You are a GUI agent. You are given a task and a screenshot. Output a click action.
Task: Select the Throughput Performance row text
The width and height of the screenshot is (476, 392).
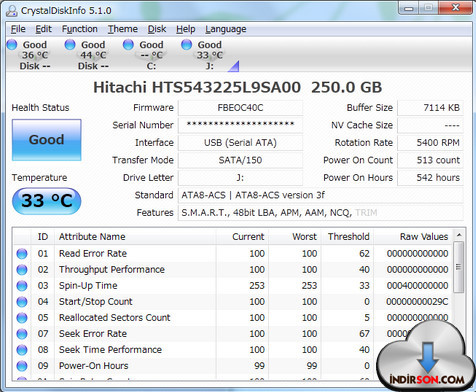tap(112, 270)
